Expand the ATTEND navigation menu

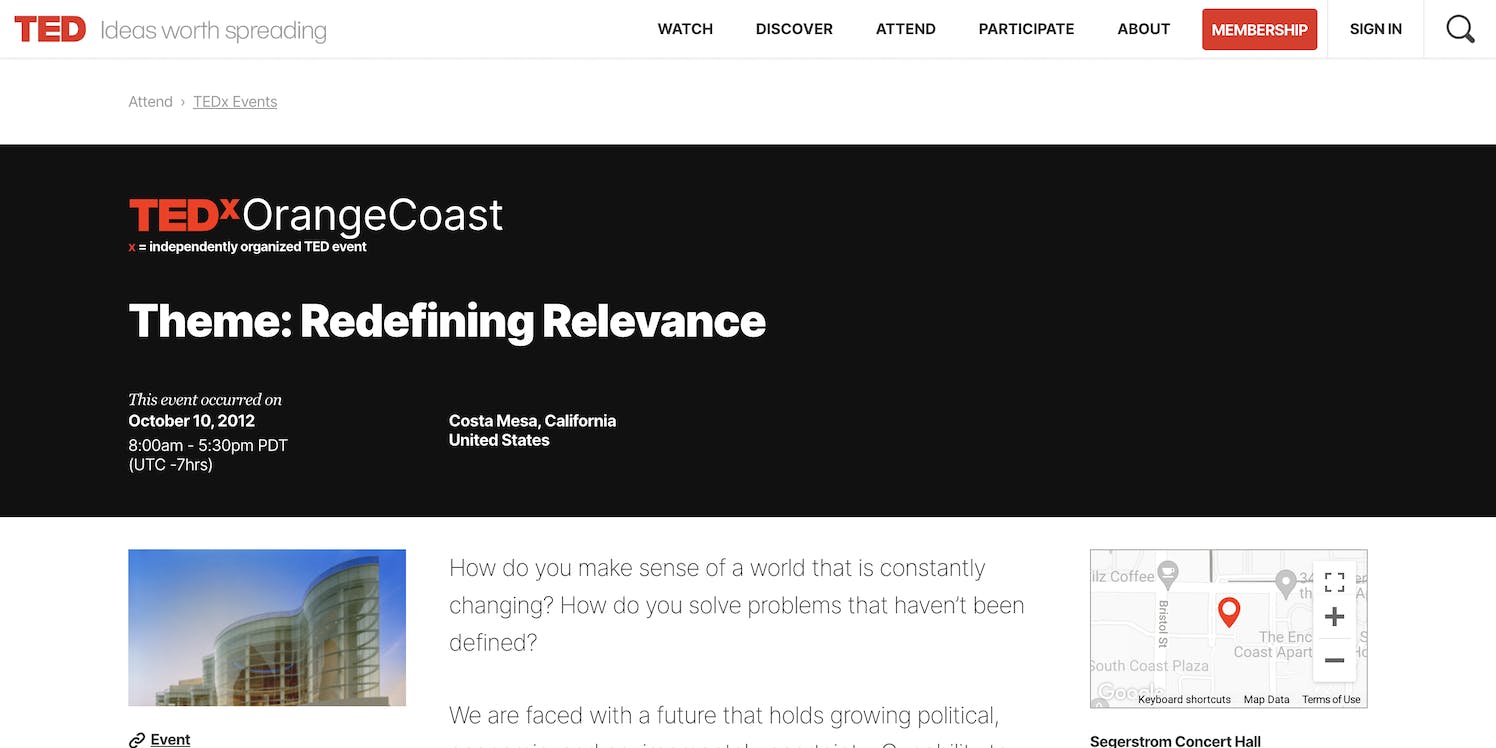point(905,29)
